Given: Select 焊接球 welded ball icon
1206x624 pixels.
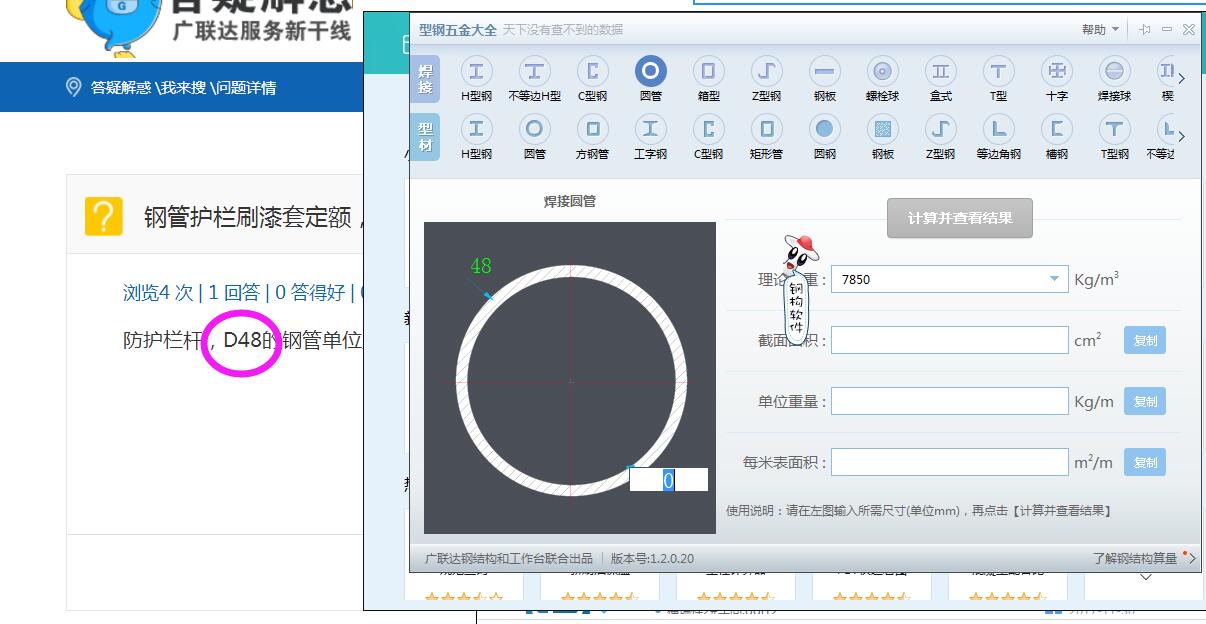Looking at the screenshot, I should click(x=1114, y=79).
